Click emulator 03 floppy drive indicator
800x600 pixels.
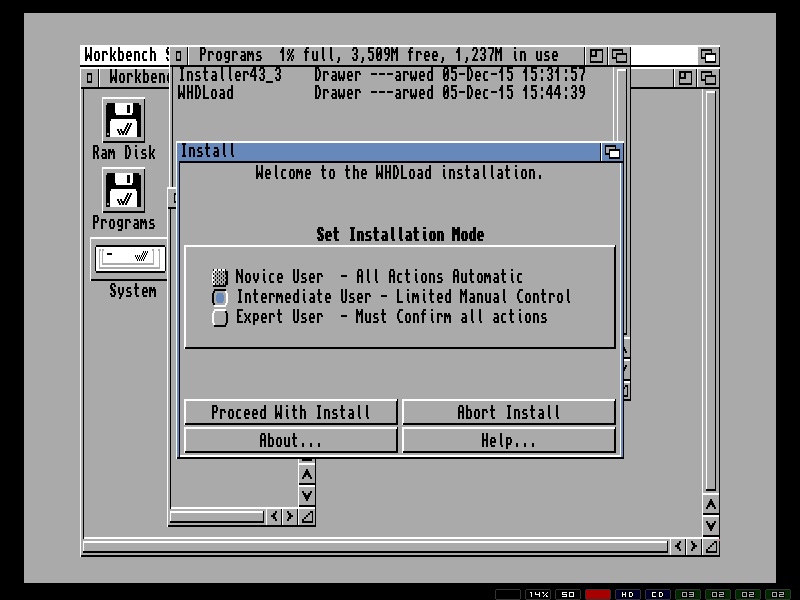click(x=688, y=594)
